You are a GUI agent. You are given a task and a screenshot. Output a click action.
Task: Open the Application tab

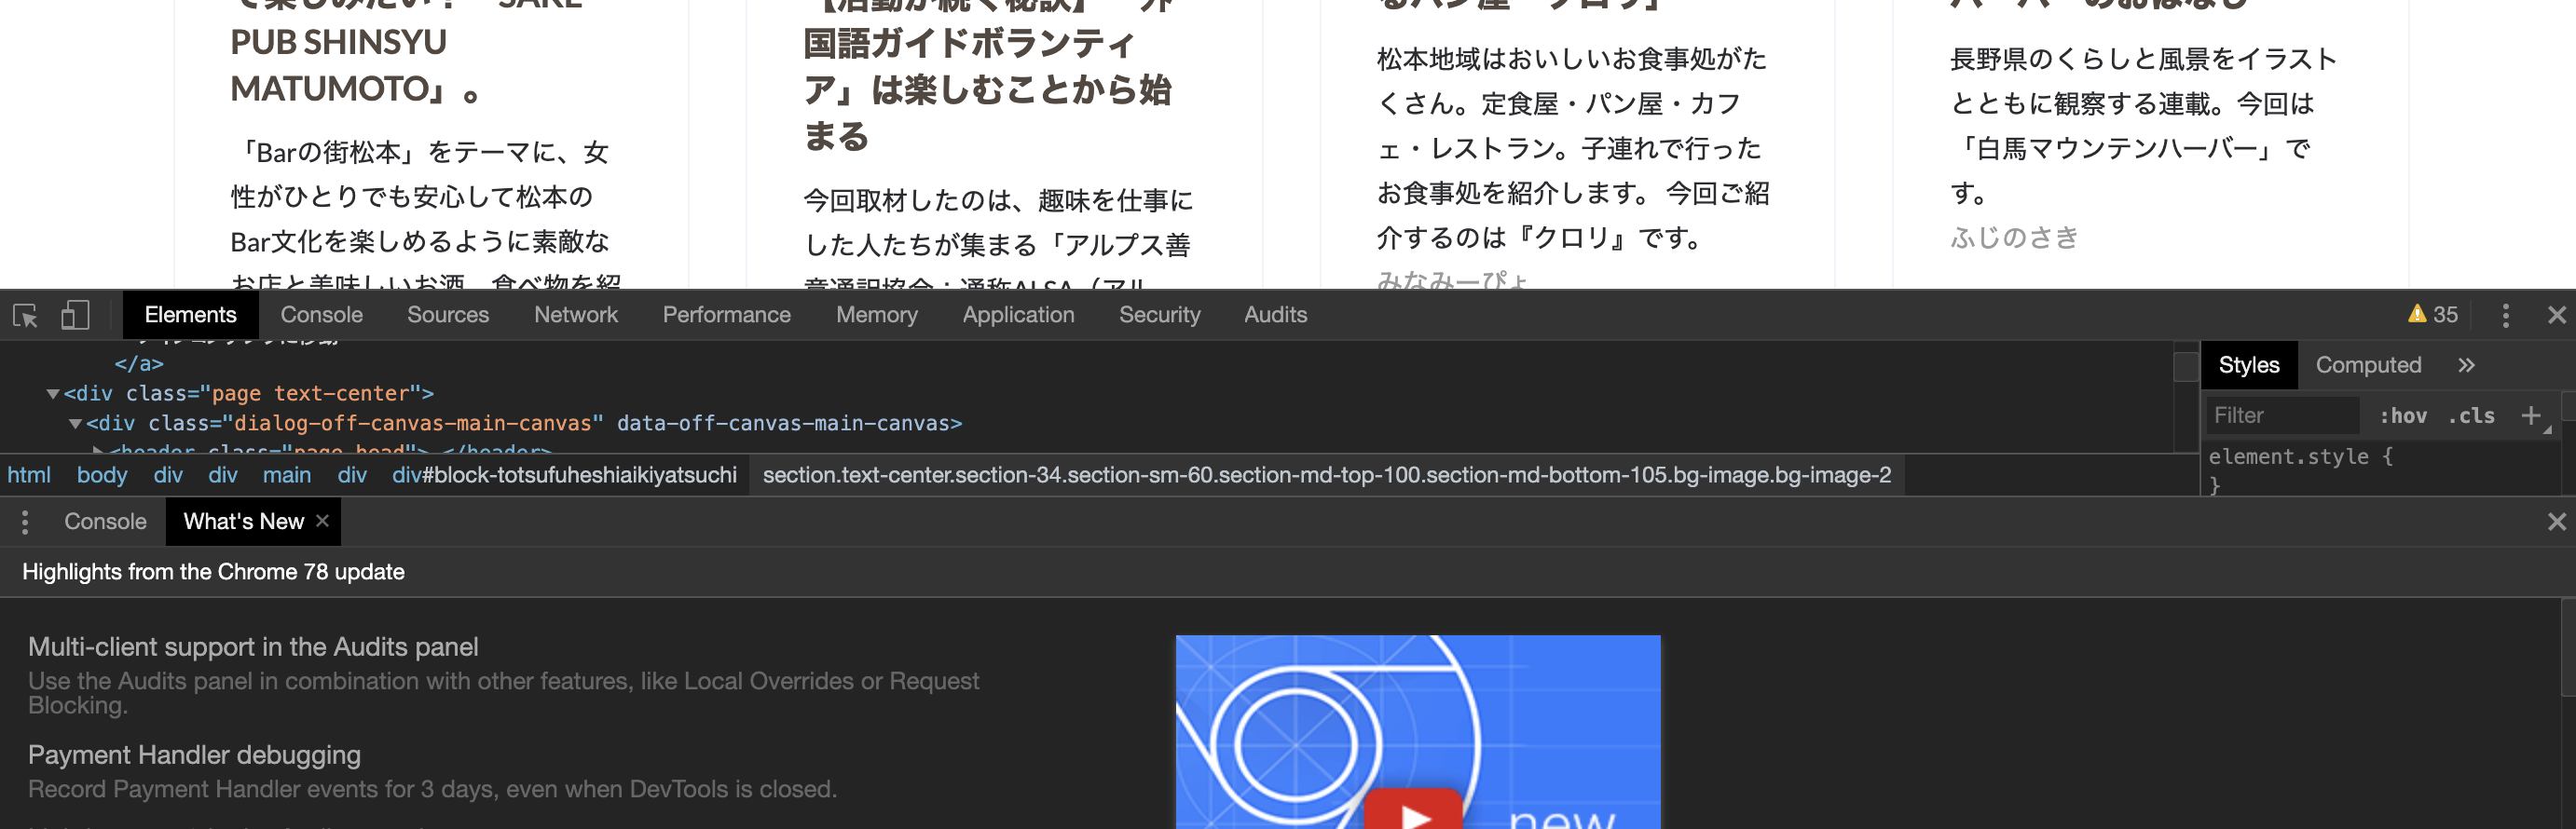coord(1018,315)
